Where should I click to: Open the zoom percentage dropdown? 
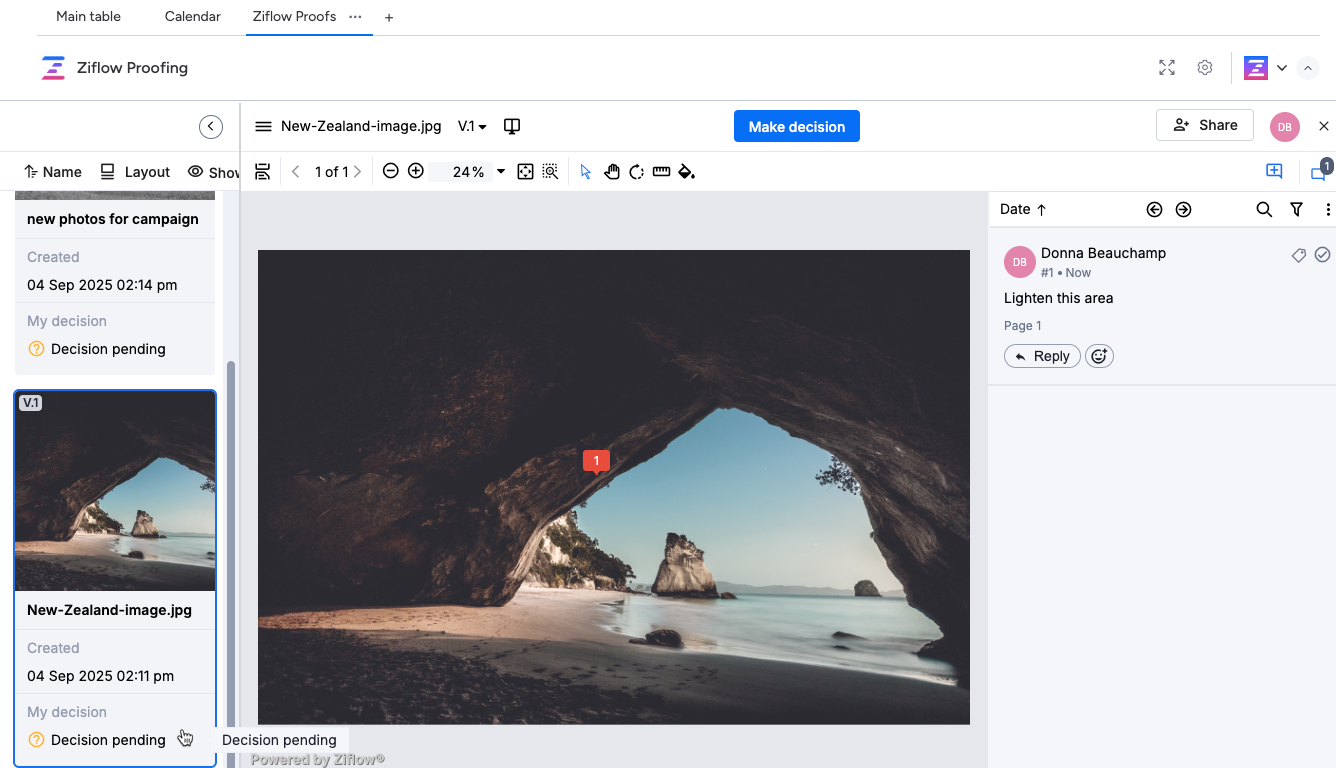501,172
